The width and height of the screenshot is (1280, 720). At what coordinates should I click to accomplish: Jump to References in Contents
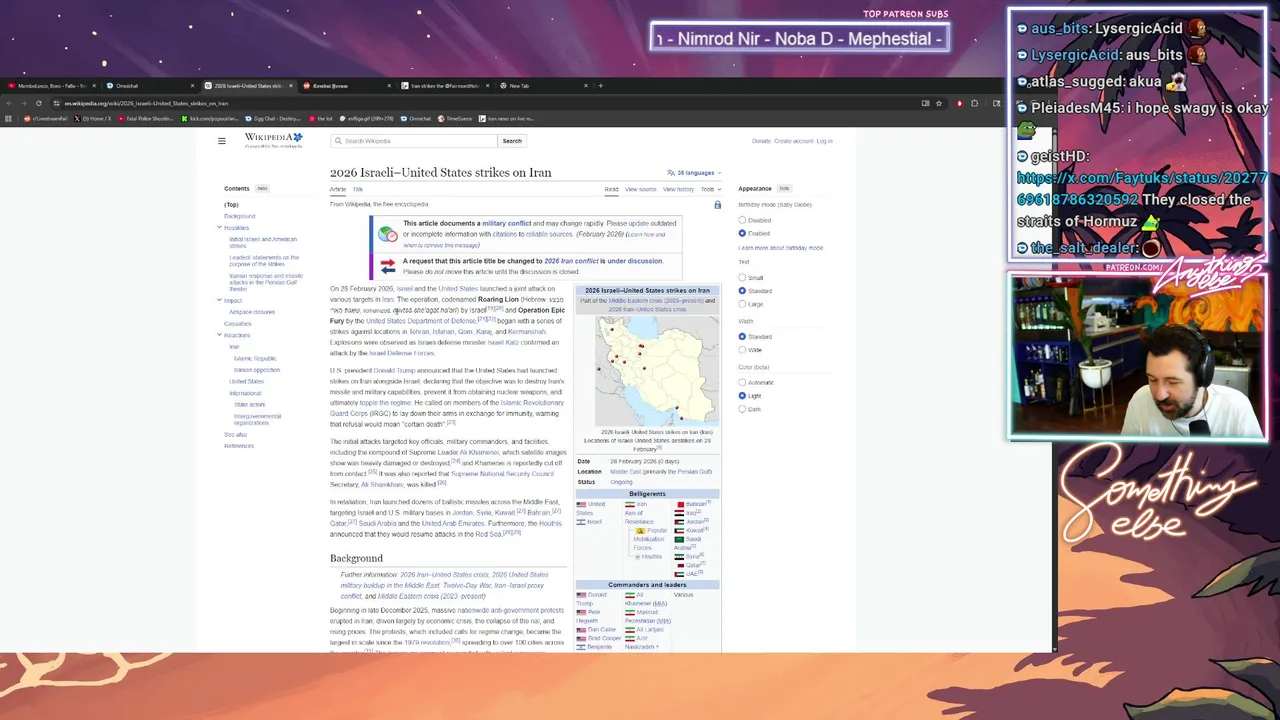click(x=239, y=446)
